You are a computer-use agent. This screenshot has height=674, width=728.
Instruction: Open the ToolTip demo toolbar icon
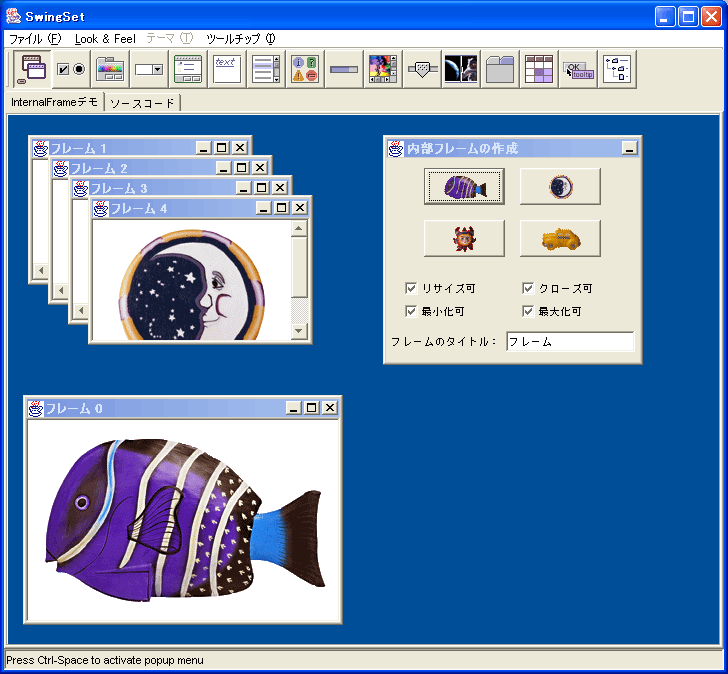click(x=578, y=69)
